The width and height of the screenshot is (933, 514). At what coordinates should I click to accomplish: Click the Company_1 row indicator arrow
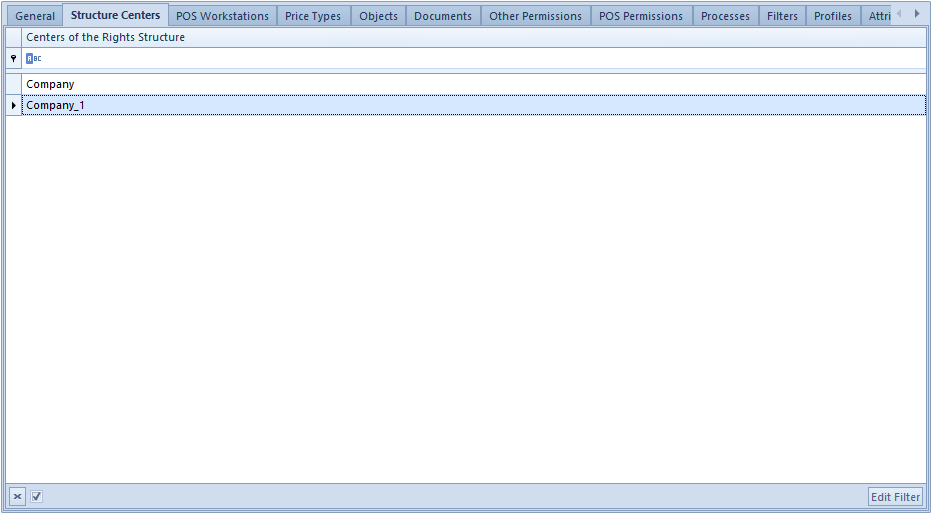(14, 105)
